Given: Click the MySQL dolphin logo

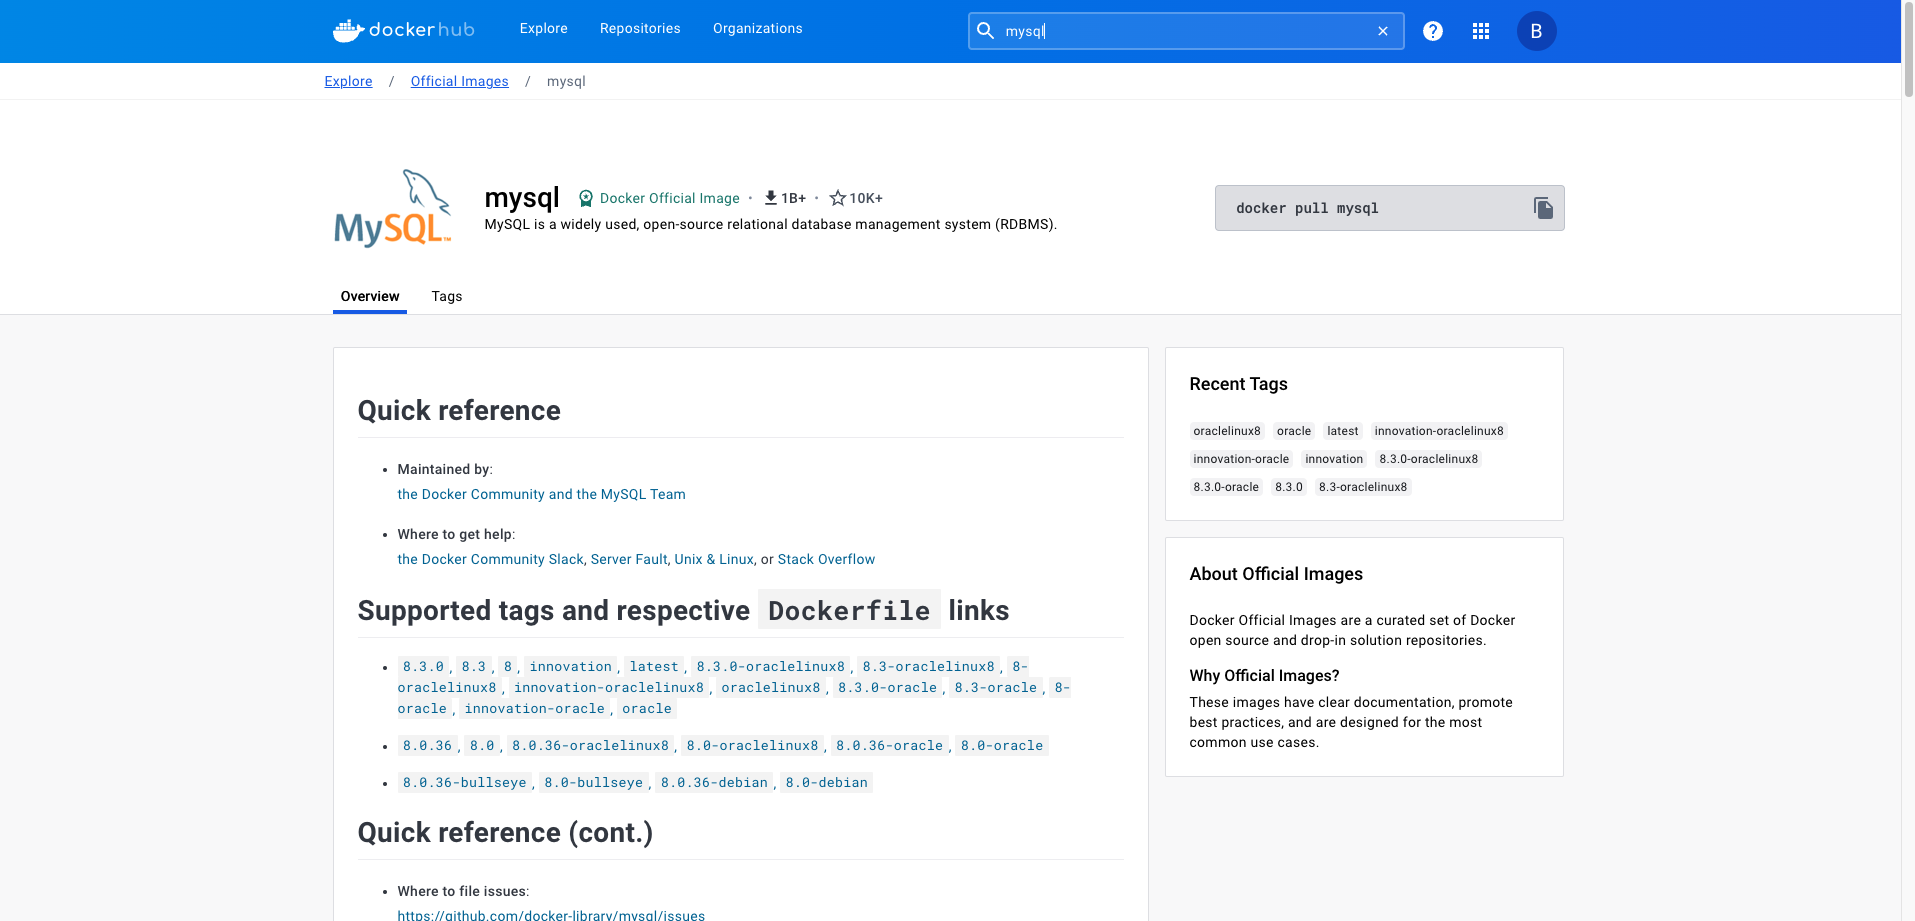Looking at the screenshot, I should tap(392, 208).
